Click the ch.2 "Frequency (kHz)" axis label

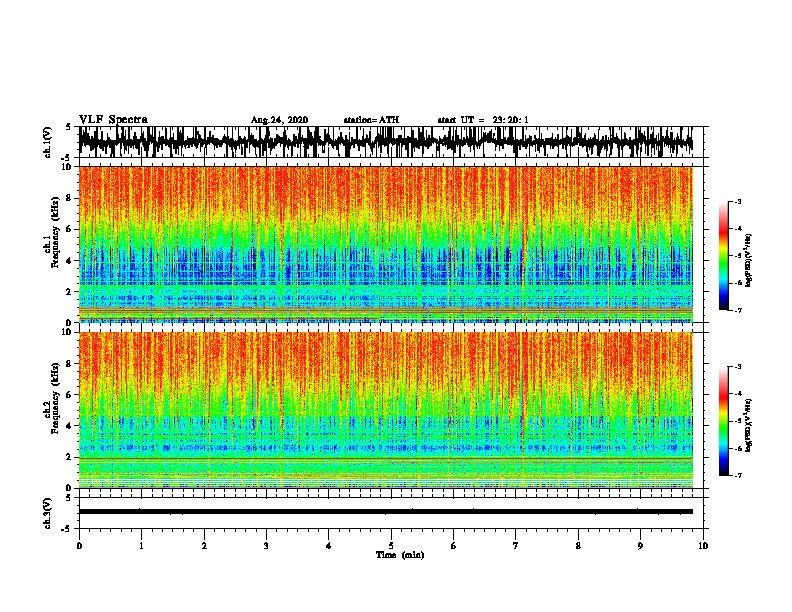click(56, 398)
